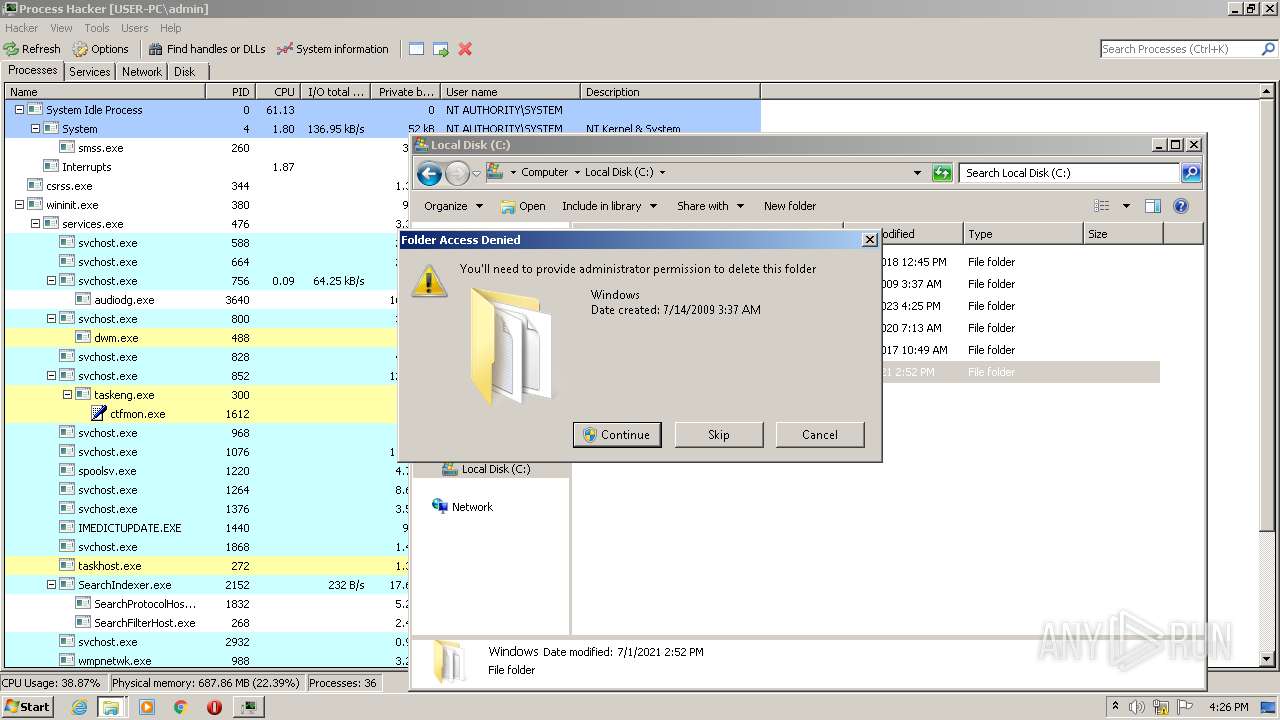The image size is (1280, 720).
Task: Collapse the taskeng.exe tree node
Action: 67,395
